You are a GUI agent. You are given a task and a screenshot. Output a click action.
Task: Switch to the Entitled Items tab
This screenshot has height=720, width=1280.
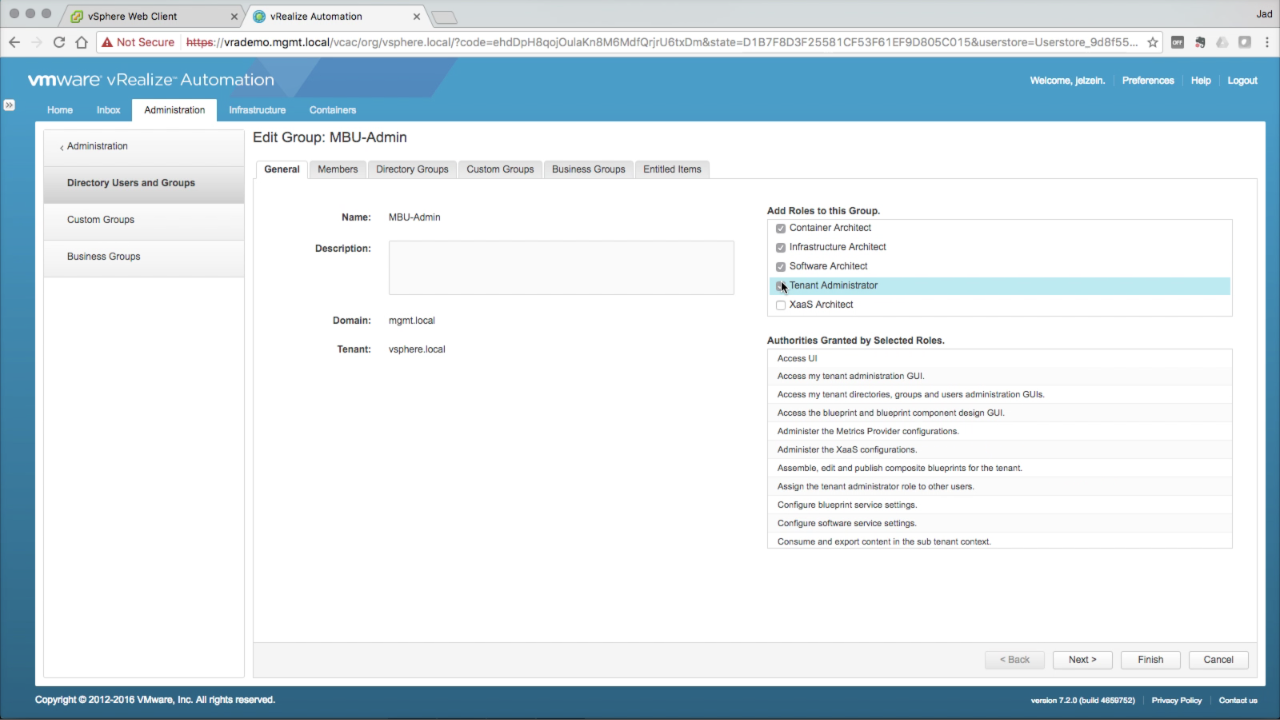pos(672,169)
